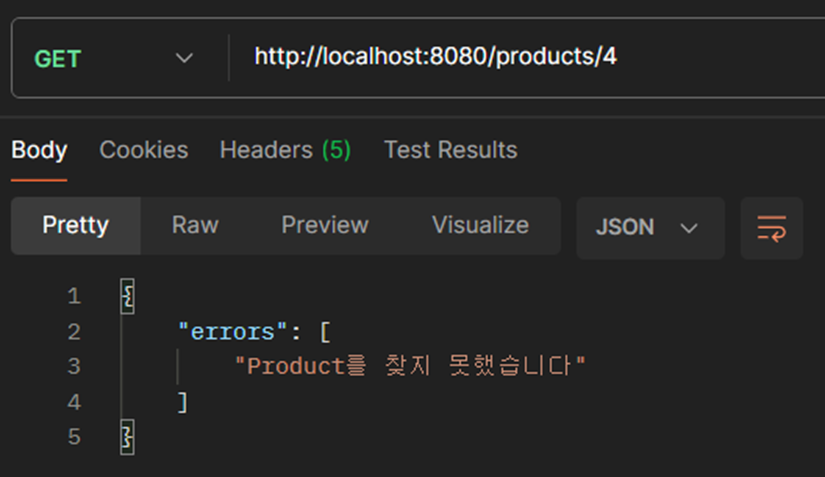Viewport: 825px width, 477px height.
Task: Click the "Product를 찾지 못했습니다" error message
Action: [410, 366]
